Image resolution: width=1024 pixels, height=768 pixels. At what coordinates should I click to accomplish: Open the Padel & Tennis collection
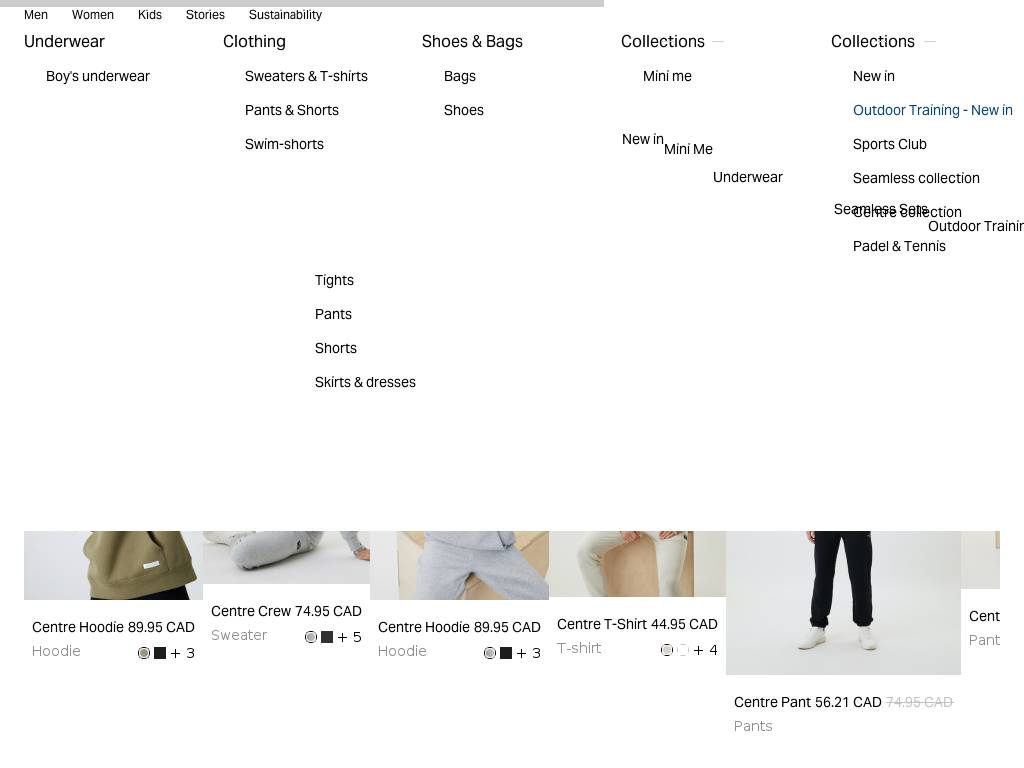pyautogui.click(x=899, y=246)
